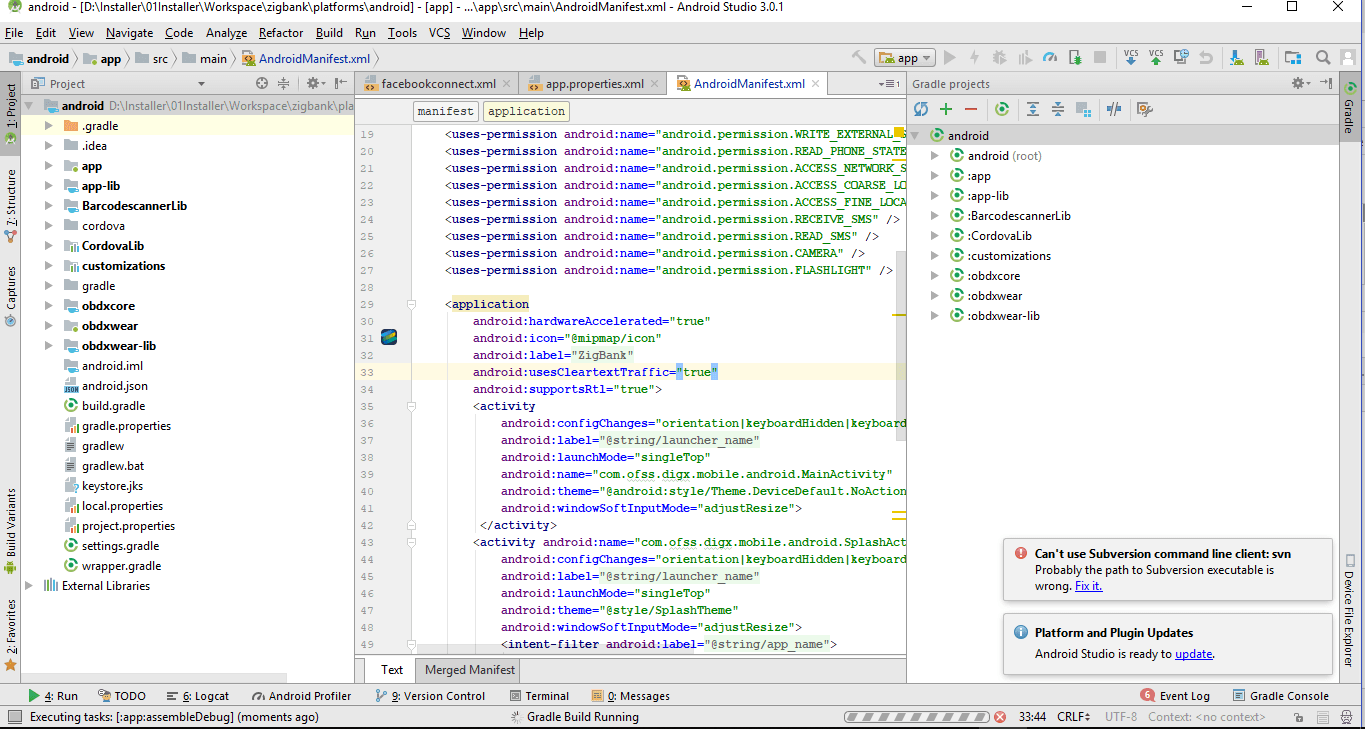The width and height of the screenshot is (1365, 729).
Task: Open the app run configuration dropdown
Action: (x=904, y=58)
